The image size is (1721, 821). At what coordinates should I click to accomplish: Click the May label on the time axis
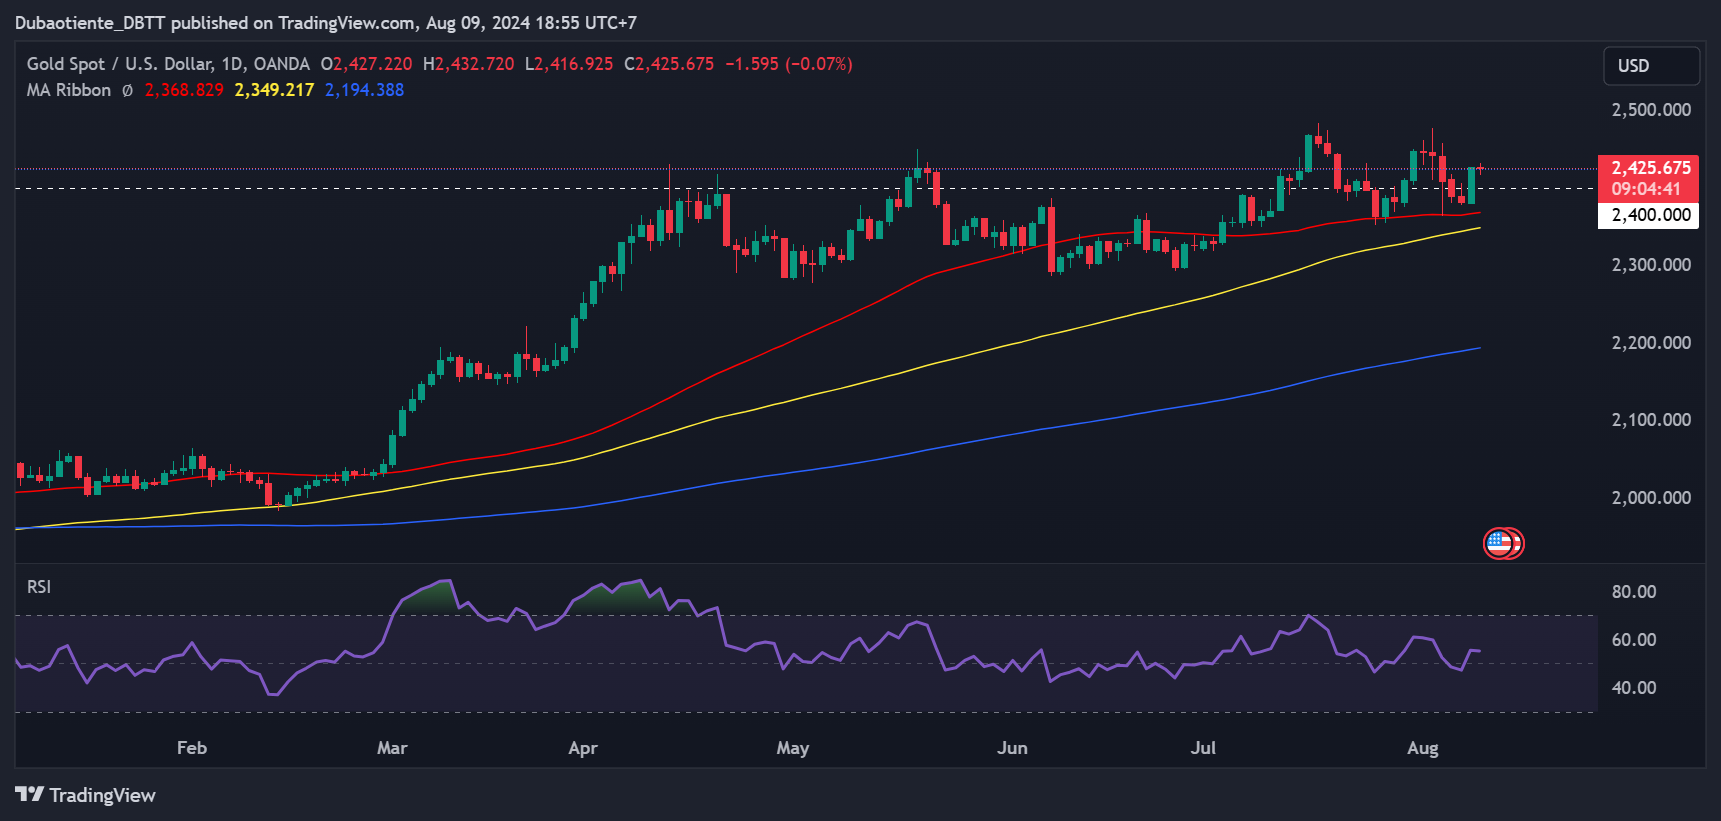793,748
